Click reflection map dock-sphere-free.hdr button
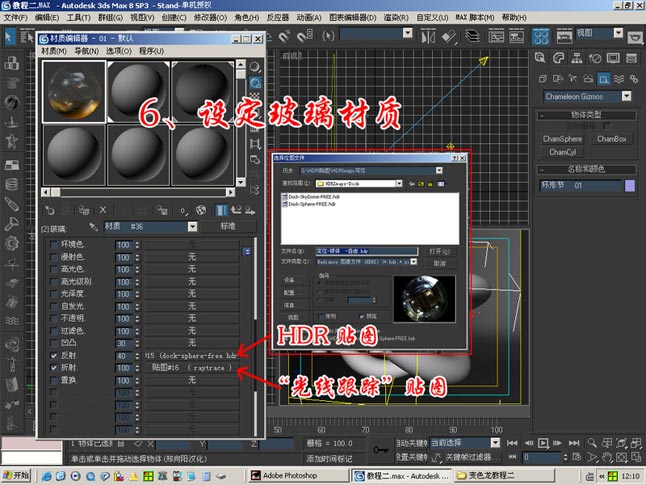 (x=192, y=356)
